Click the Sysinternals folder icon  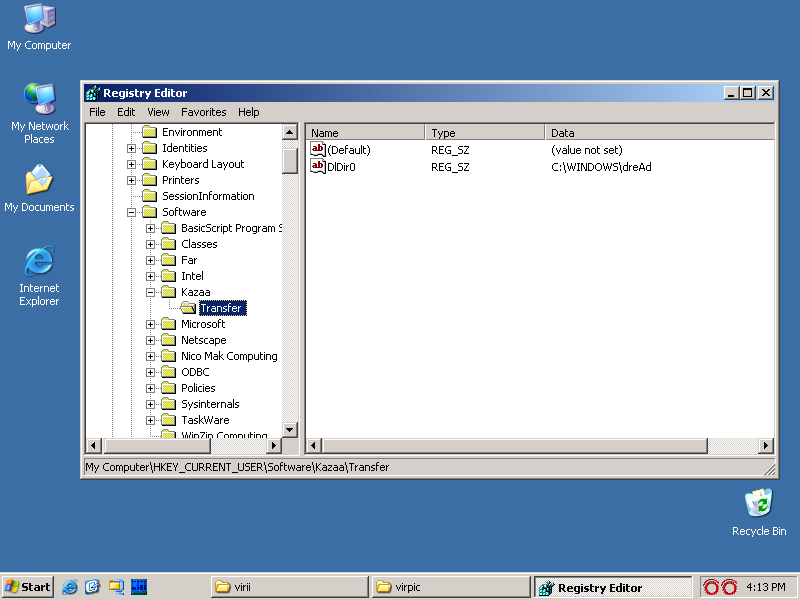pyautogui.click(x=169, y=404)
